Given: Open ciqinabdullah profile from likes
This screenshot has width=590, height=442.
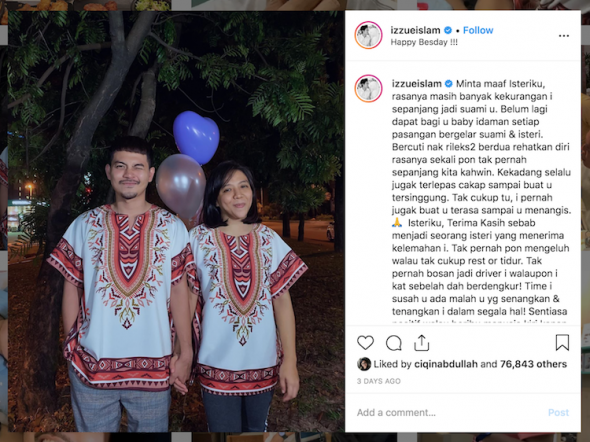Looking at the screenshot, I should [x=446, y=364].
